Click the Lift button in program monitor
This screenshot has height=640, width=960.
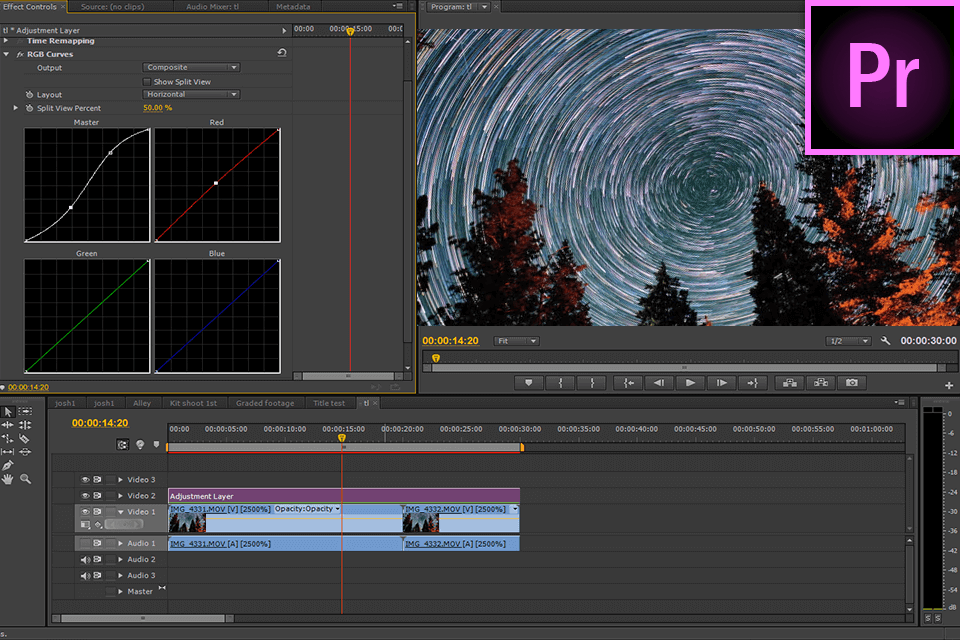pos(789,382)
